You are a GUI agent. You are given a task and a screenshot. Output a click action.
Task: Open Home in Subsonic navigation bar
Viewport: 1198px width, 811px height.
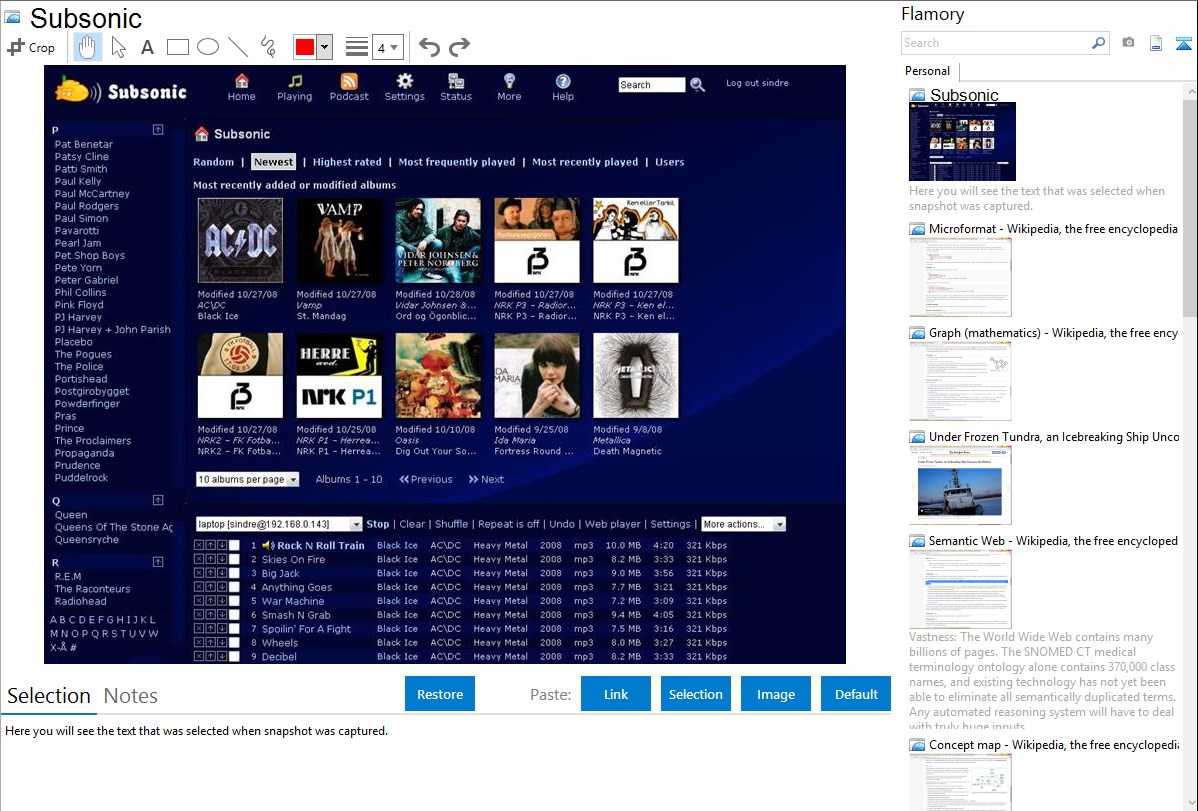coord(241,87)
